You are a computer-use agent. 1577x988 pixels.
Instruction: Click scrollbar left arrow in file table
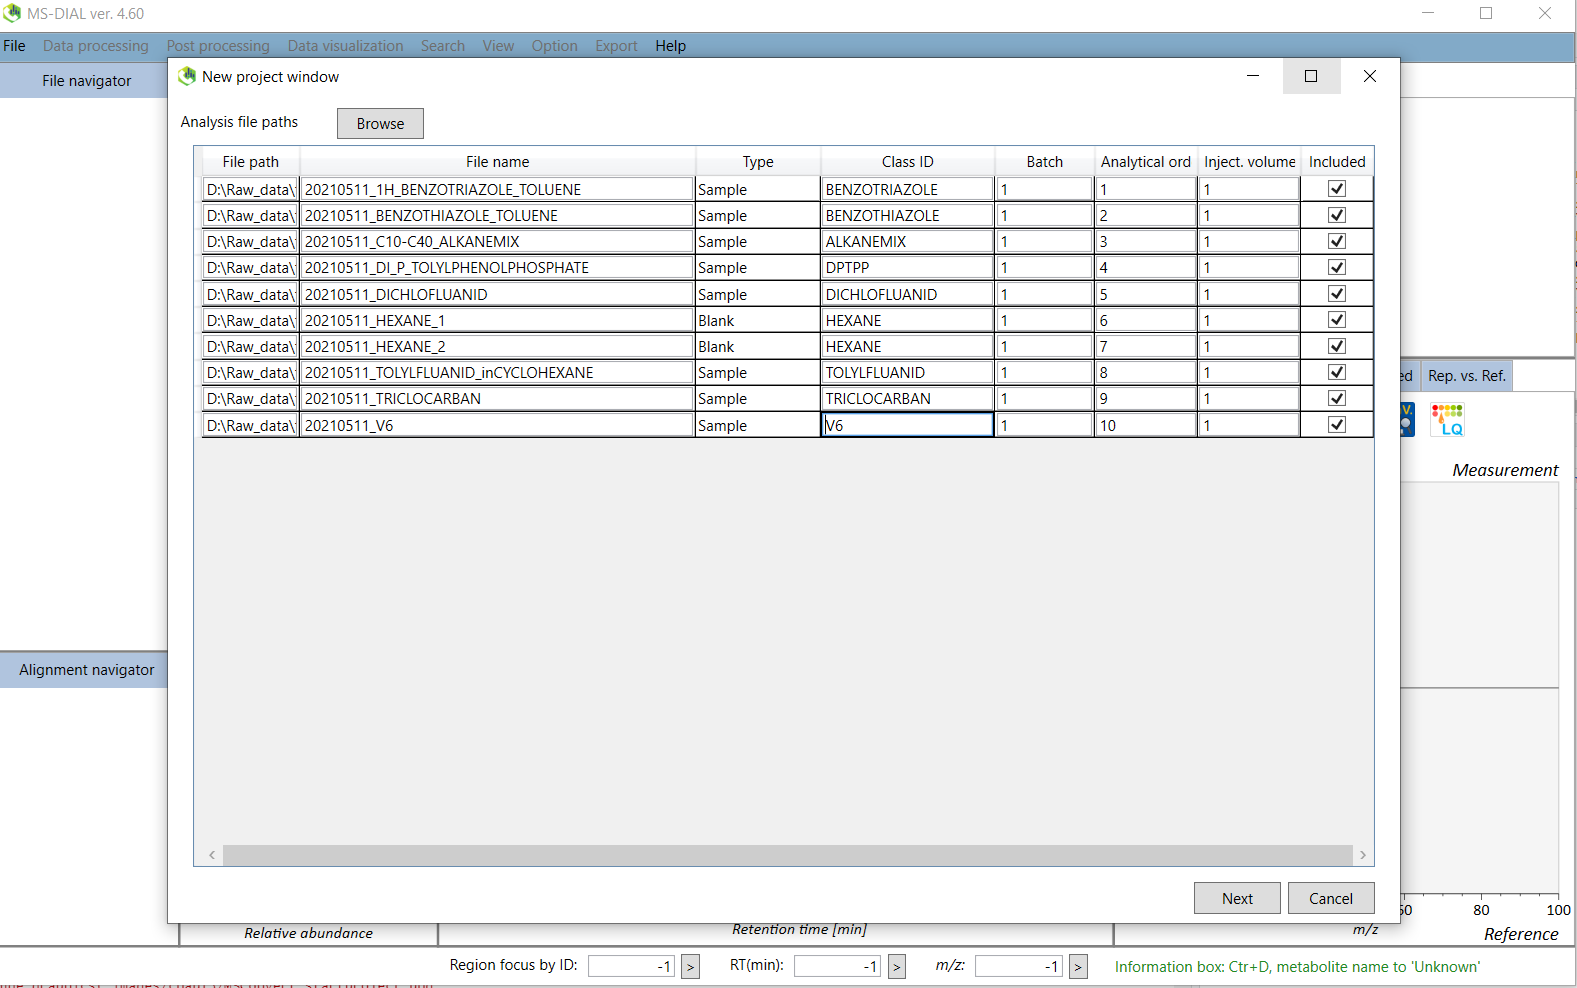(212, 855)
